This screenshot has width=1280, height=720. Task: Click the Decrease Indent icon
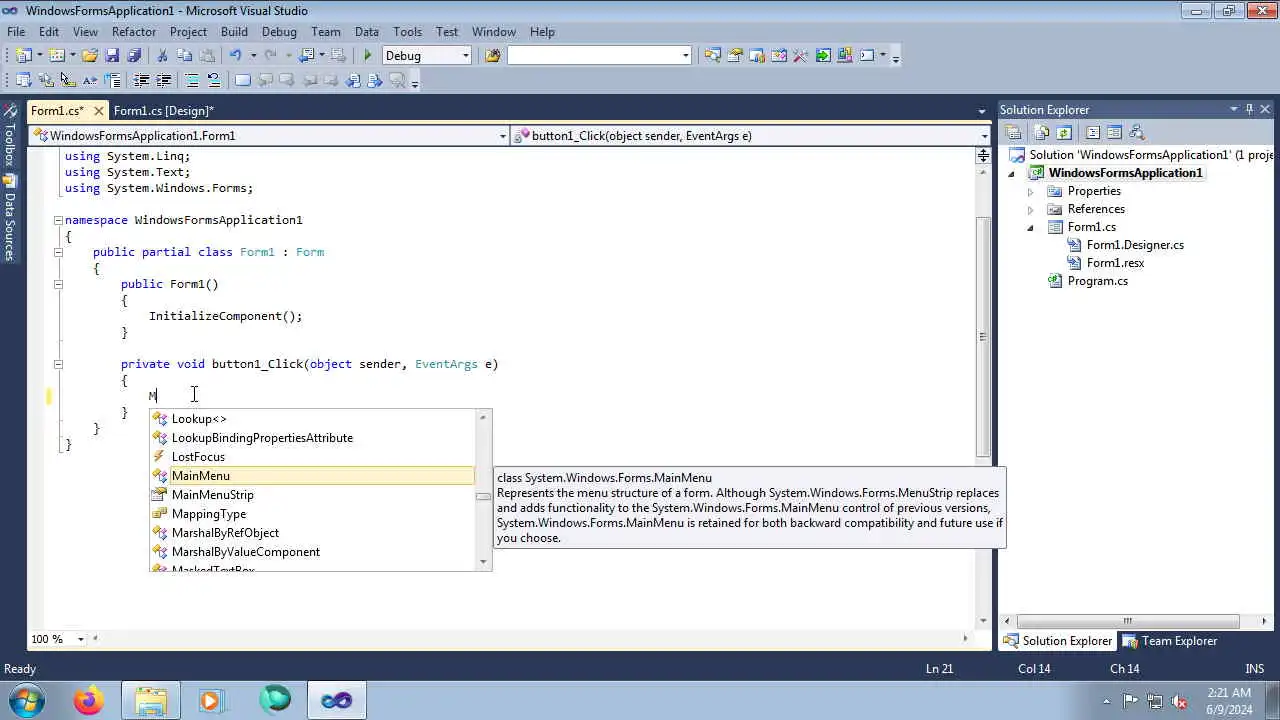point(141,80)
